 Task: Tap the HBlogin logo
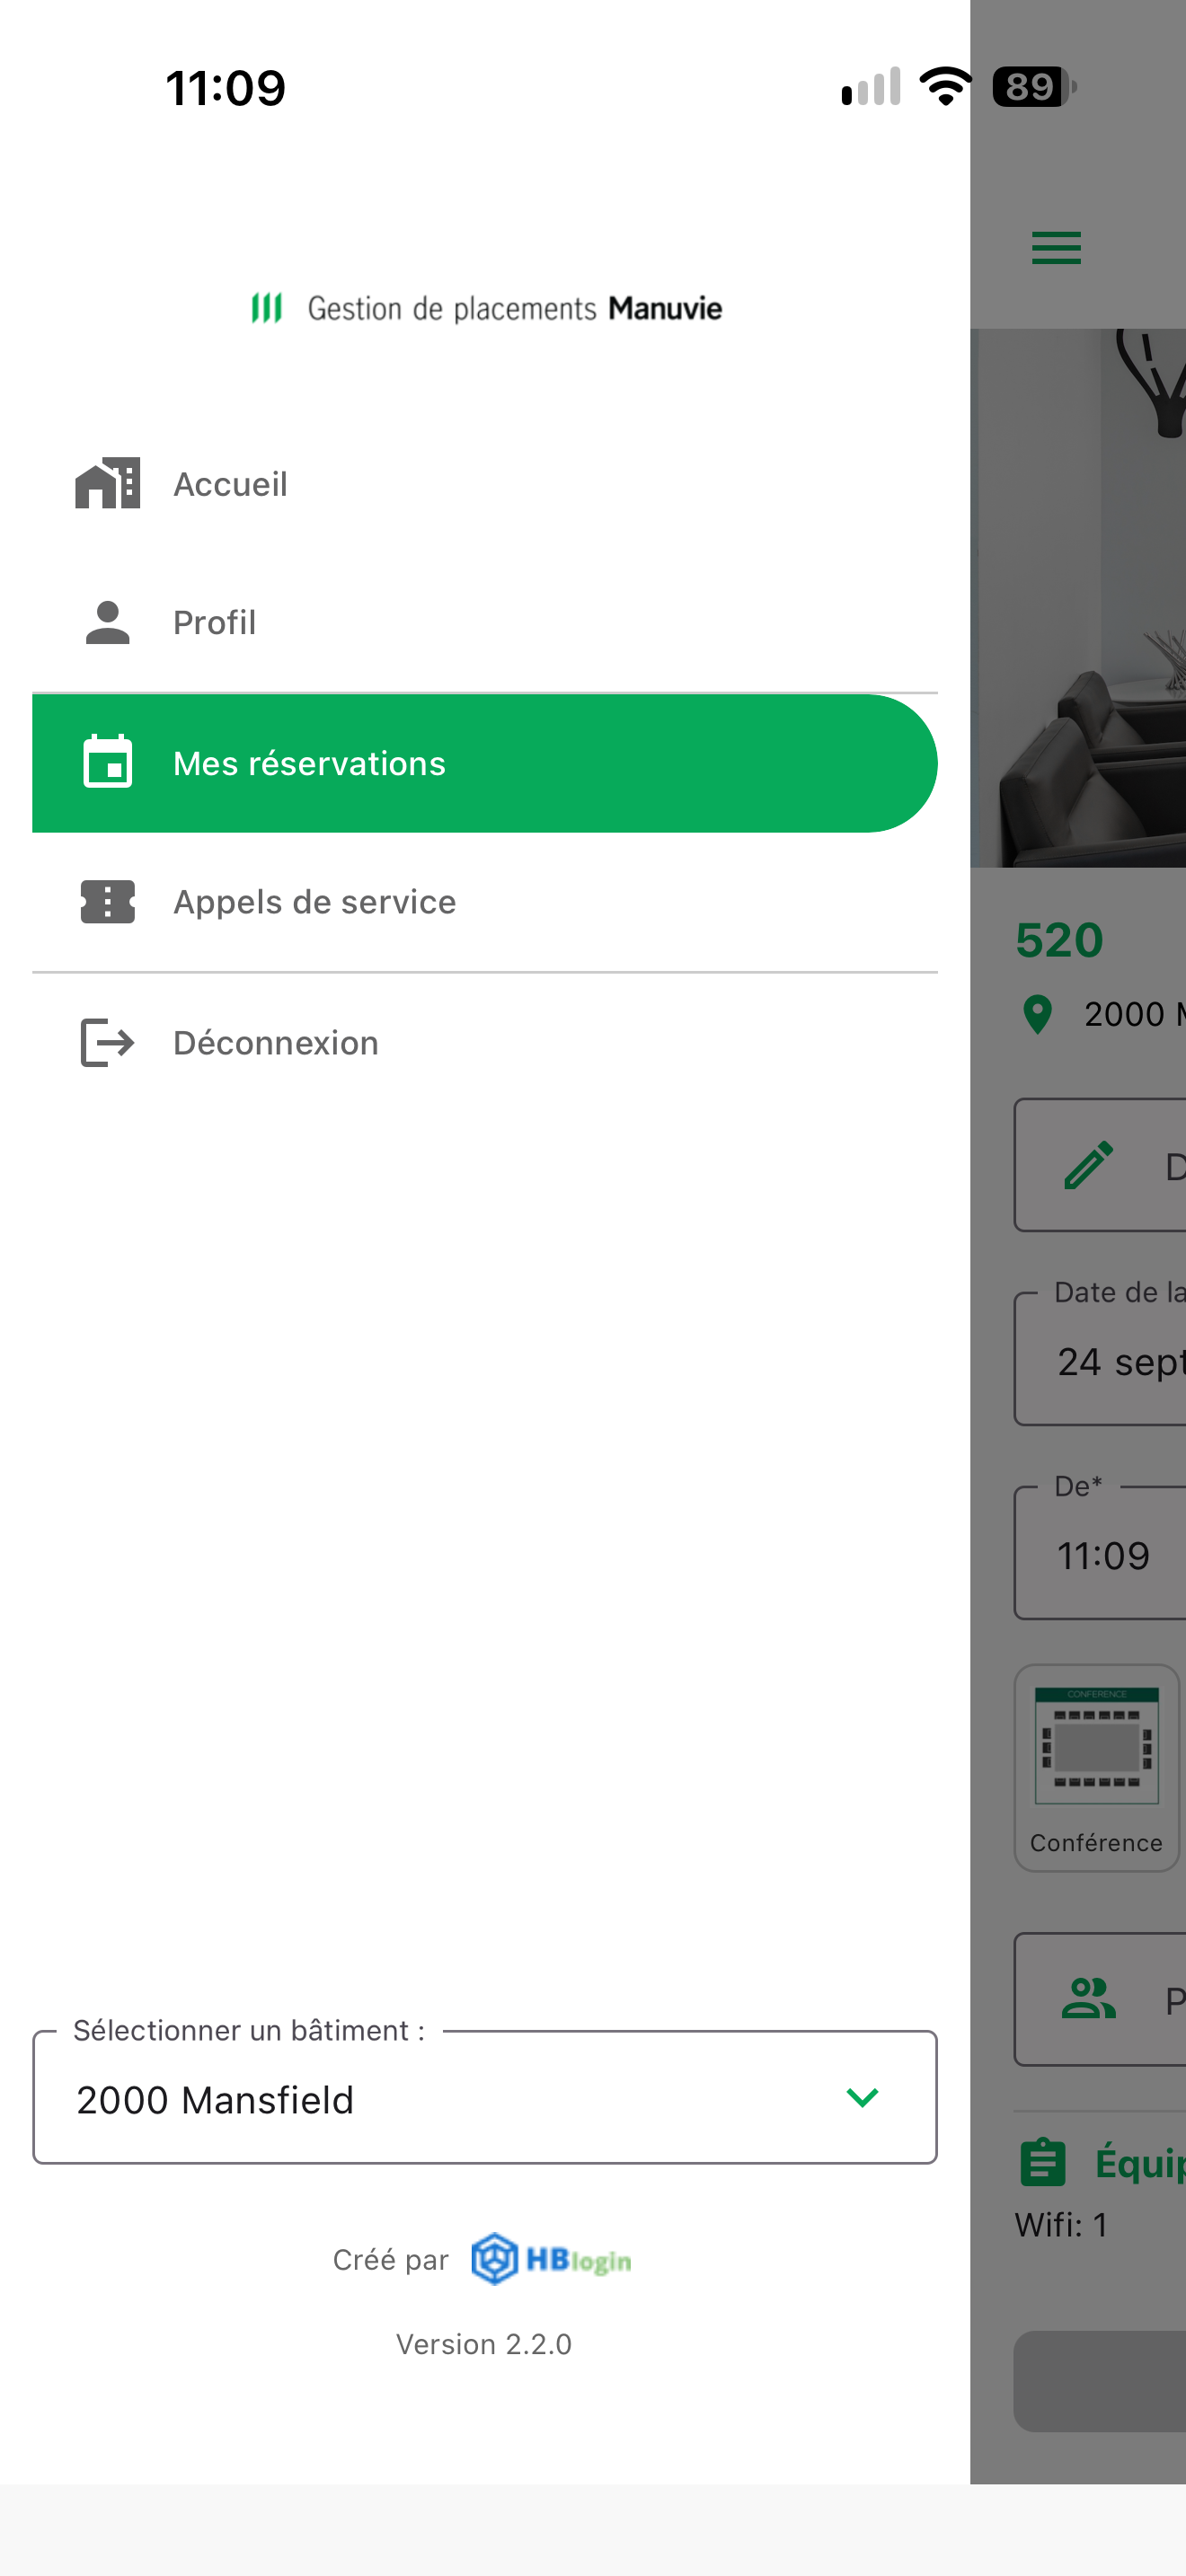[551, 2259]
